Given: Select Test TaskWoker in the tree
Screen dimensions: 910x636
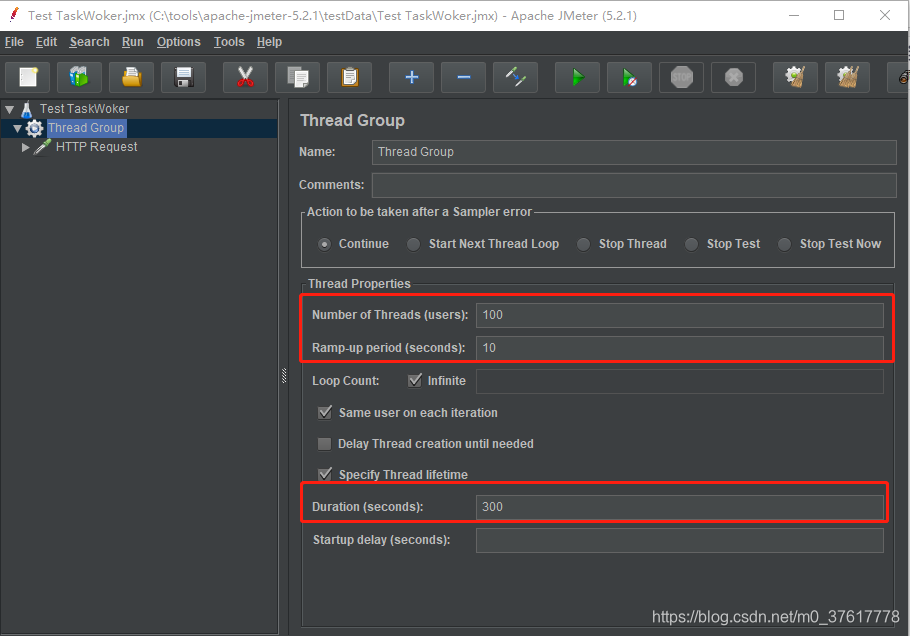Looking at the screenshot, I should pyautogui.click(x=84, y=109).
